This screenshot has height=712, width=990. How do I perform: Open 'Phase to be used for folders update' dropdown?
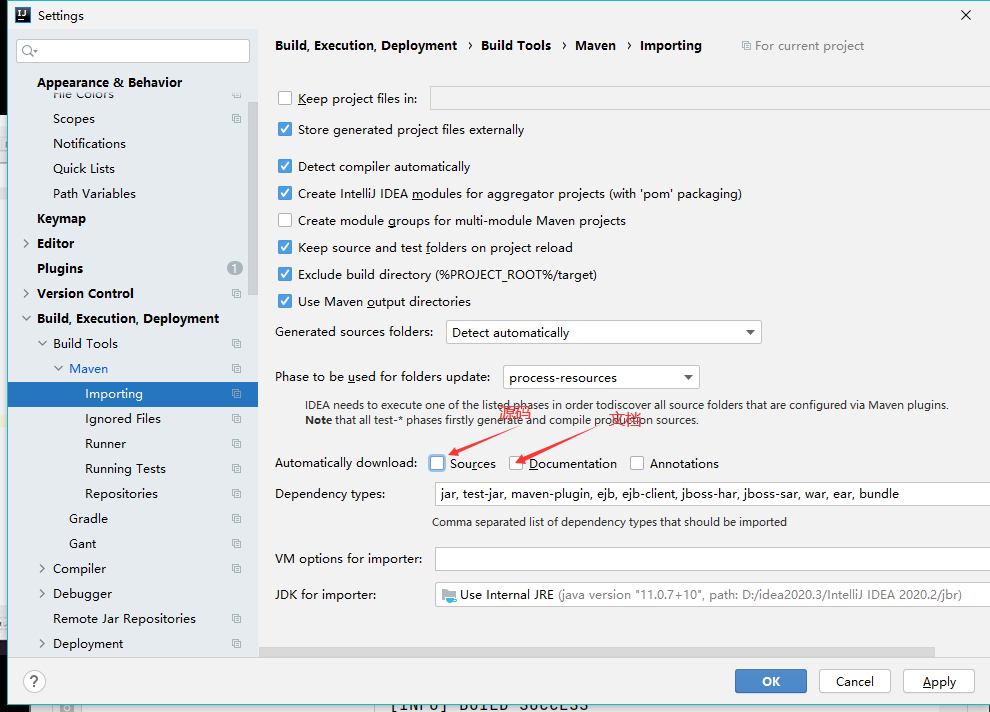coord(601,377)
